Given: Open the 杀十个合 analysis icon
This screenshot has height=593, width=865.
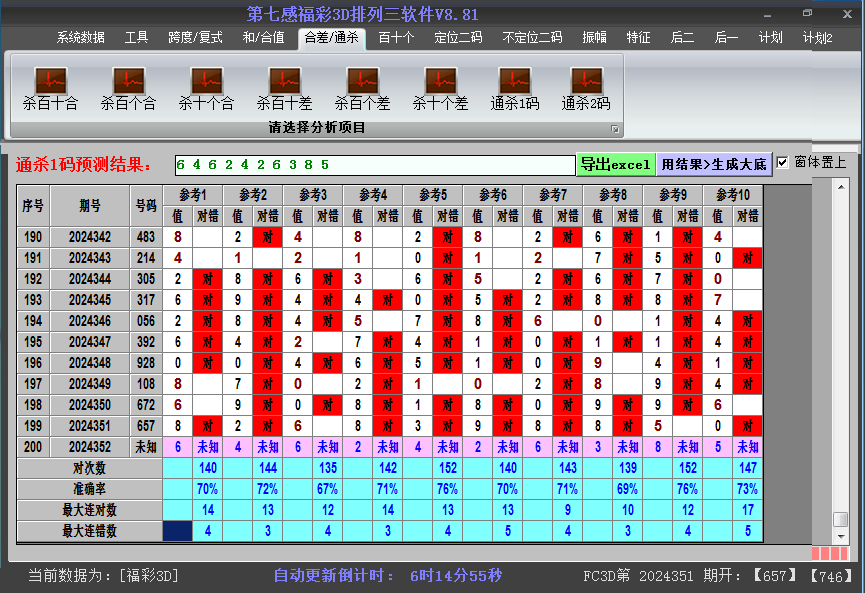Looking at the screenshot, I should [x=206, y=89].
